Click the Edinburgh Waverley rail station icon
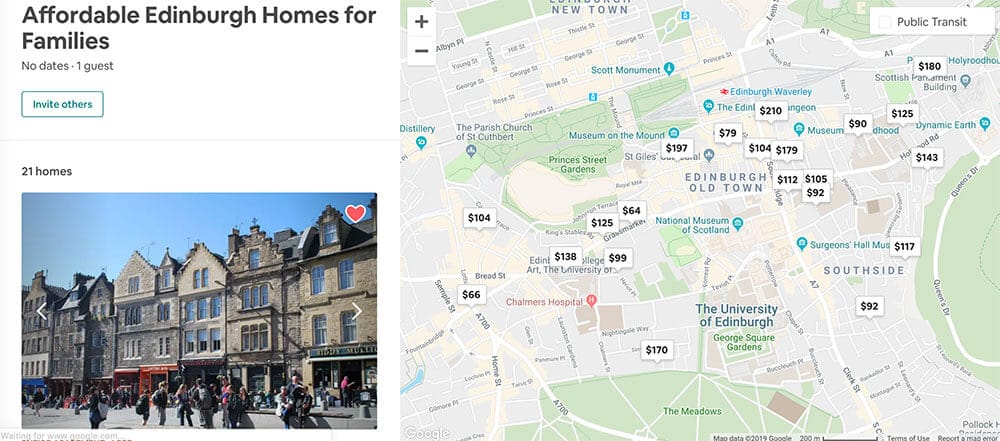This screenshot has width=1000, height=441. pos(724,91)
